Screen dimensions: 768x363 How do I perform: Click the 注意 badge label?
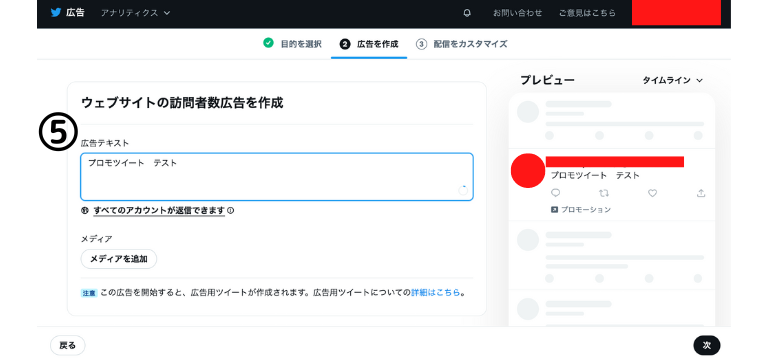point(89,293)
